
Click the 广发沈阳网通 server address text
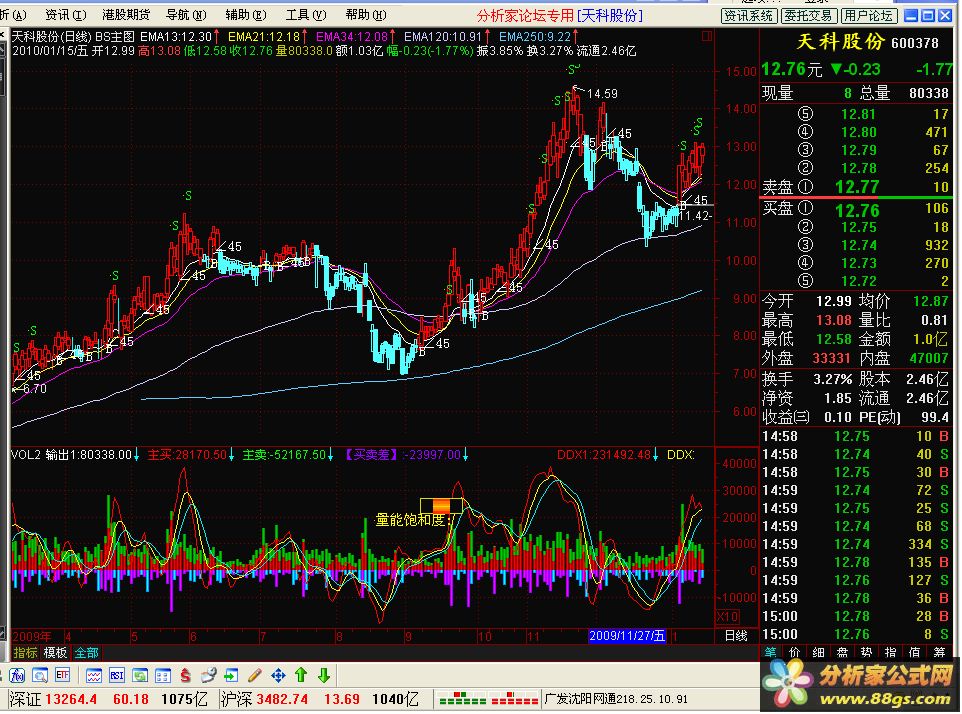click(x=616, y=699)
